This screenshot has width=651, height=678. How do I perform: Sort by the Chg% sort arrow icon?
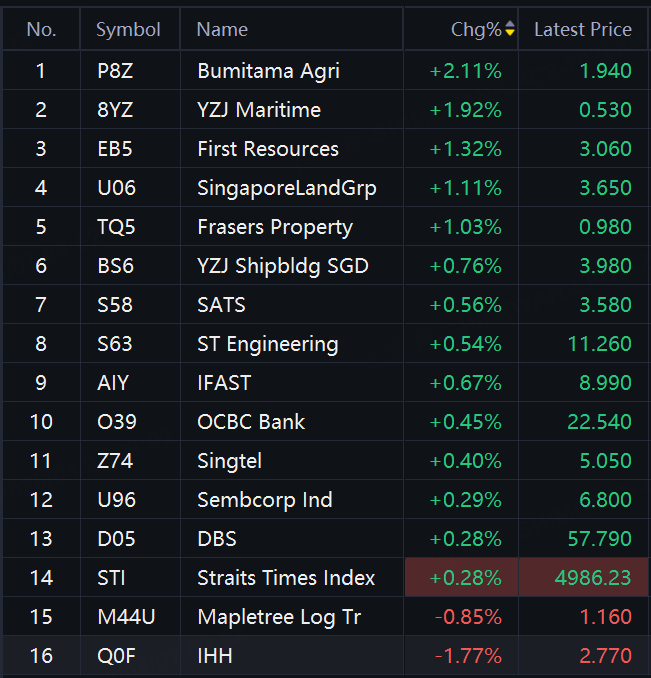[510, 29]
